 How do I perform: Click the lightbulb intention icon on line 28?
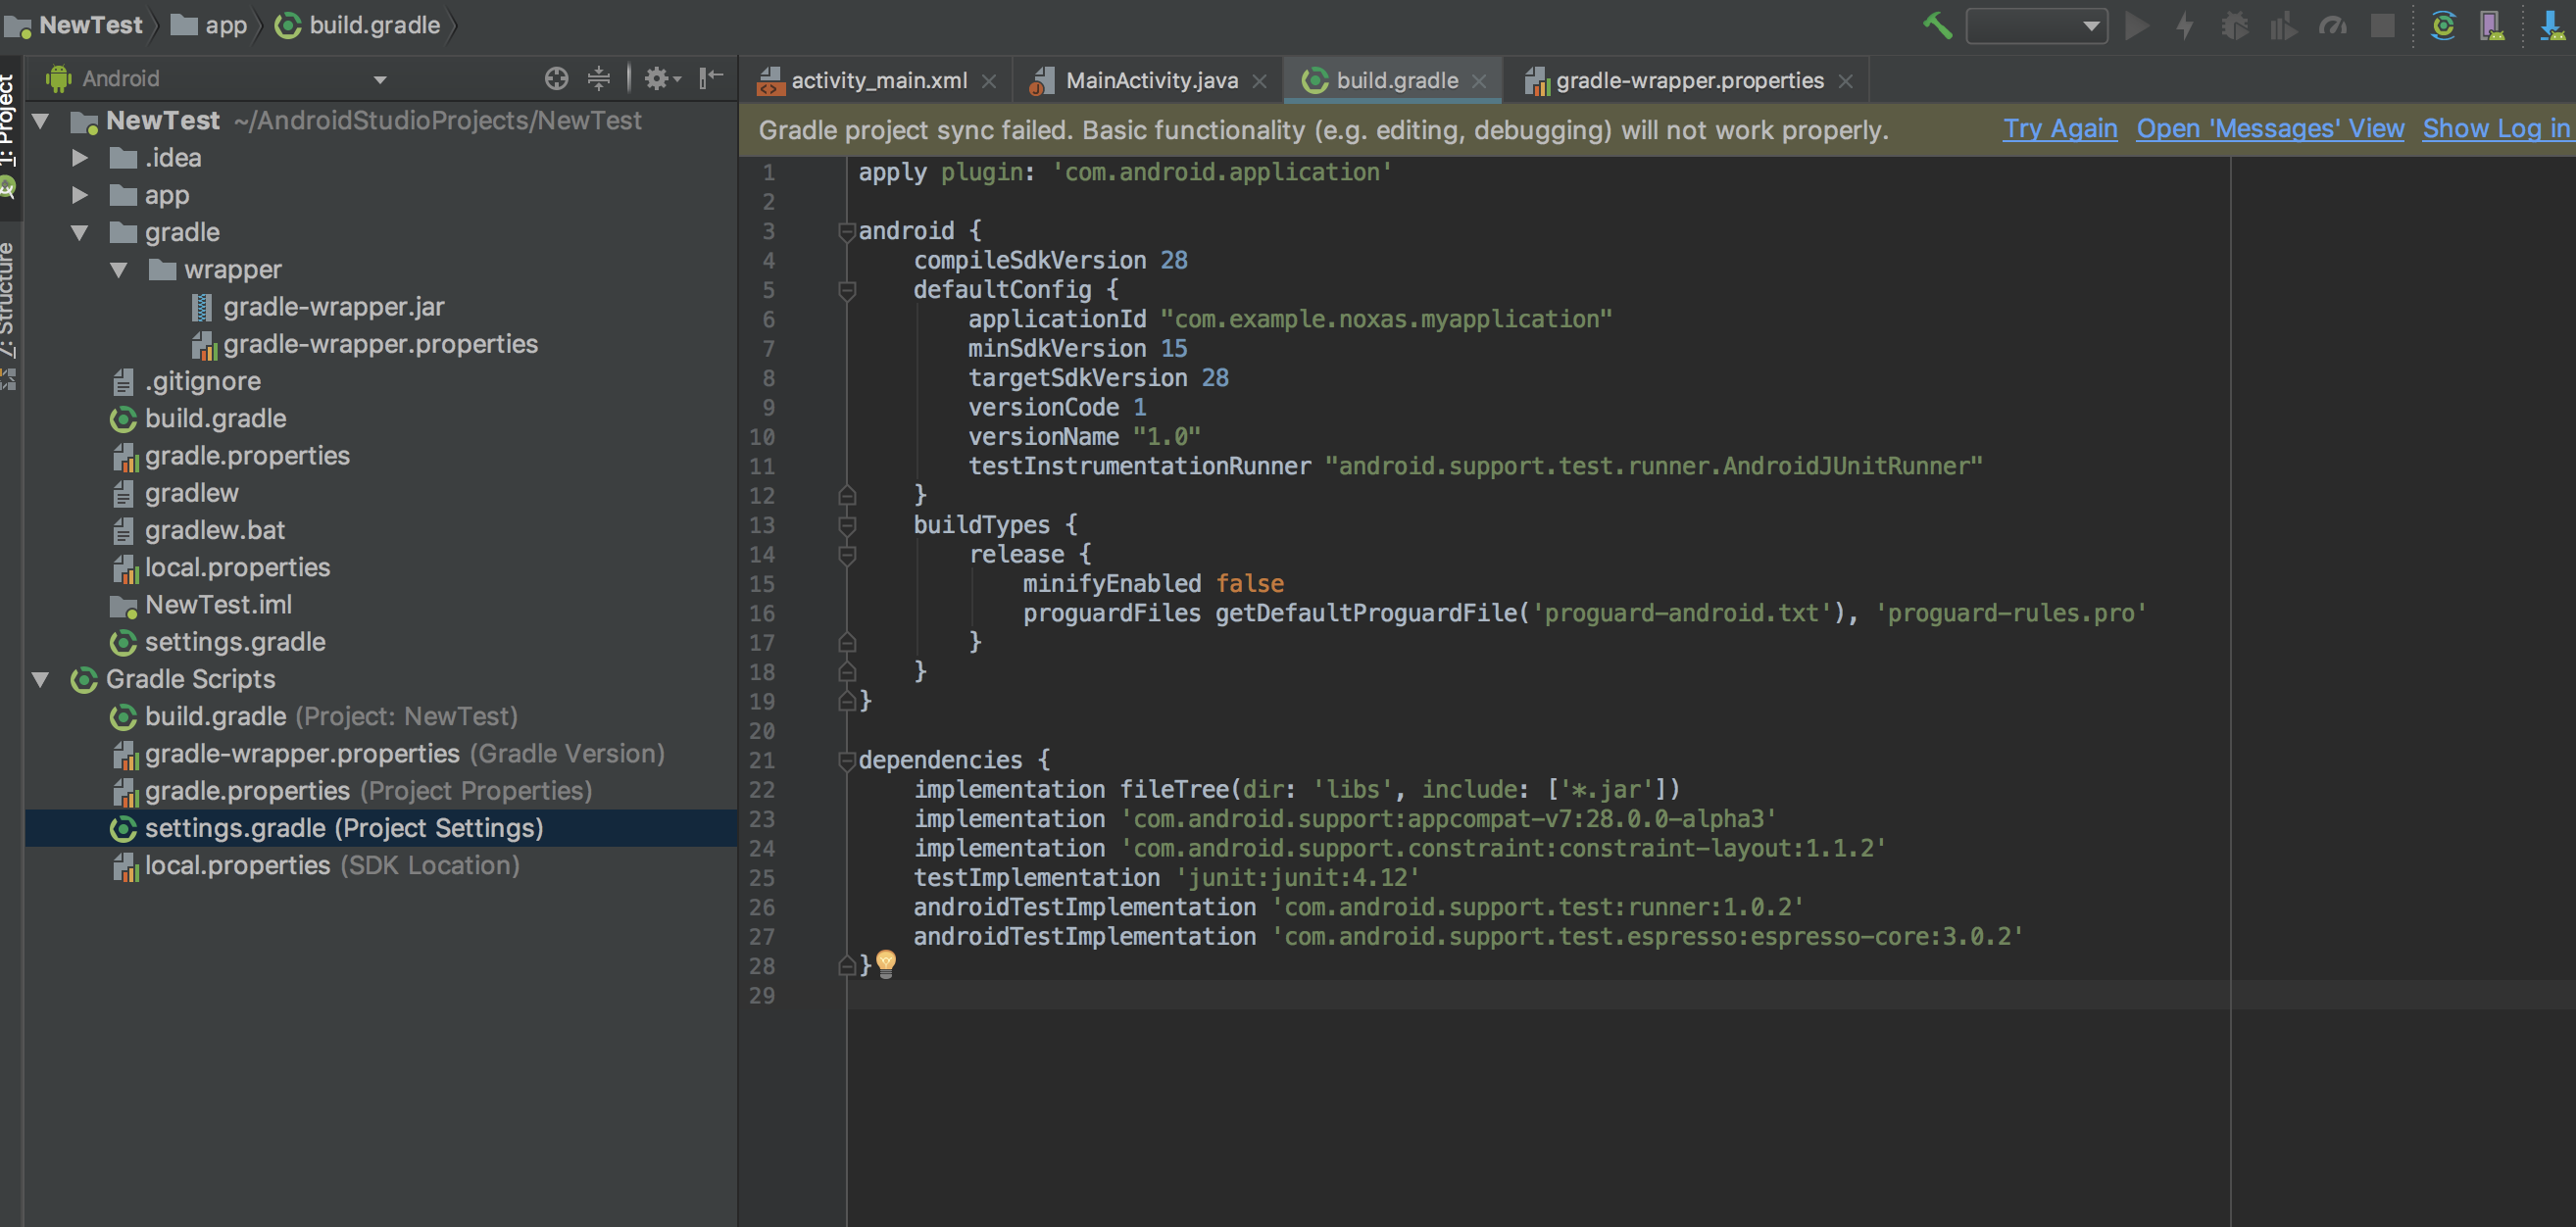point(886,963)
